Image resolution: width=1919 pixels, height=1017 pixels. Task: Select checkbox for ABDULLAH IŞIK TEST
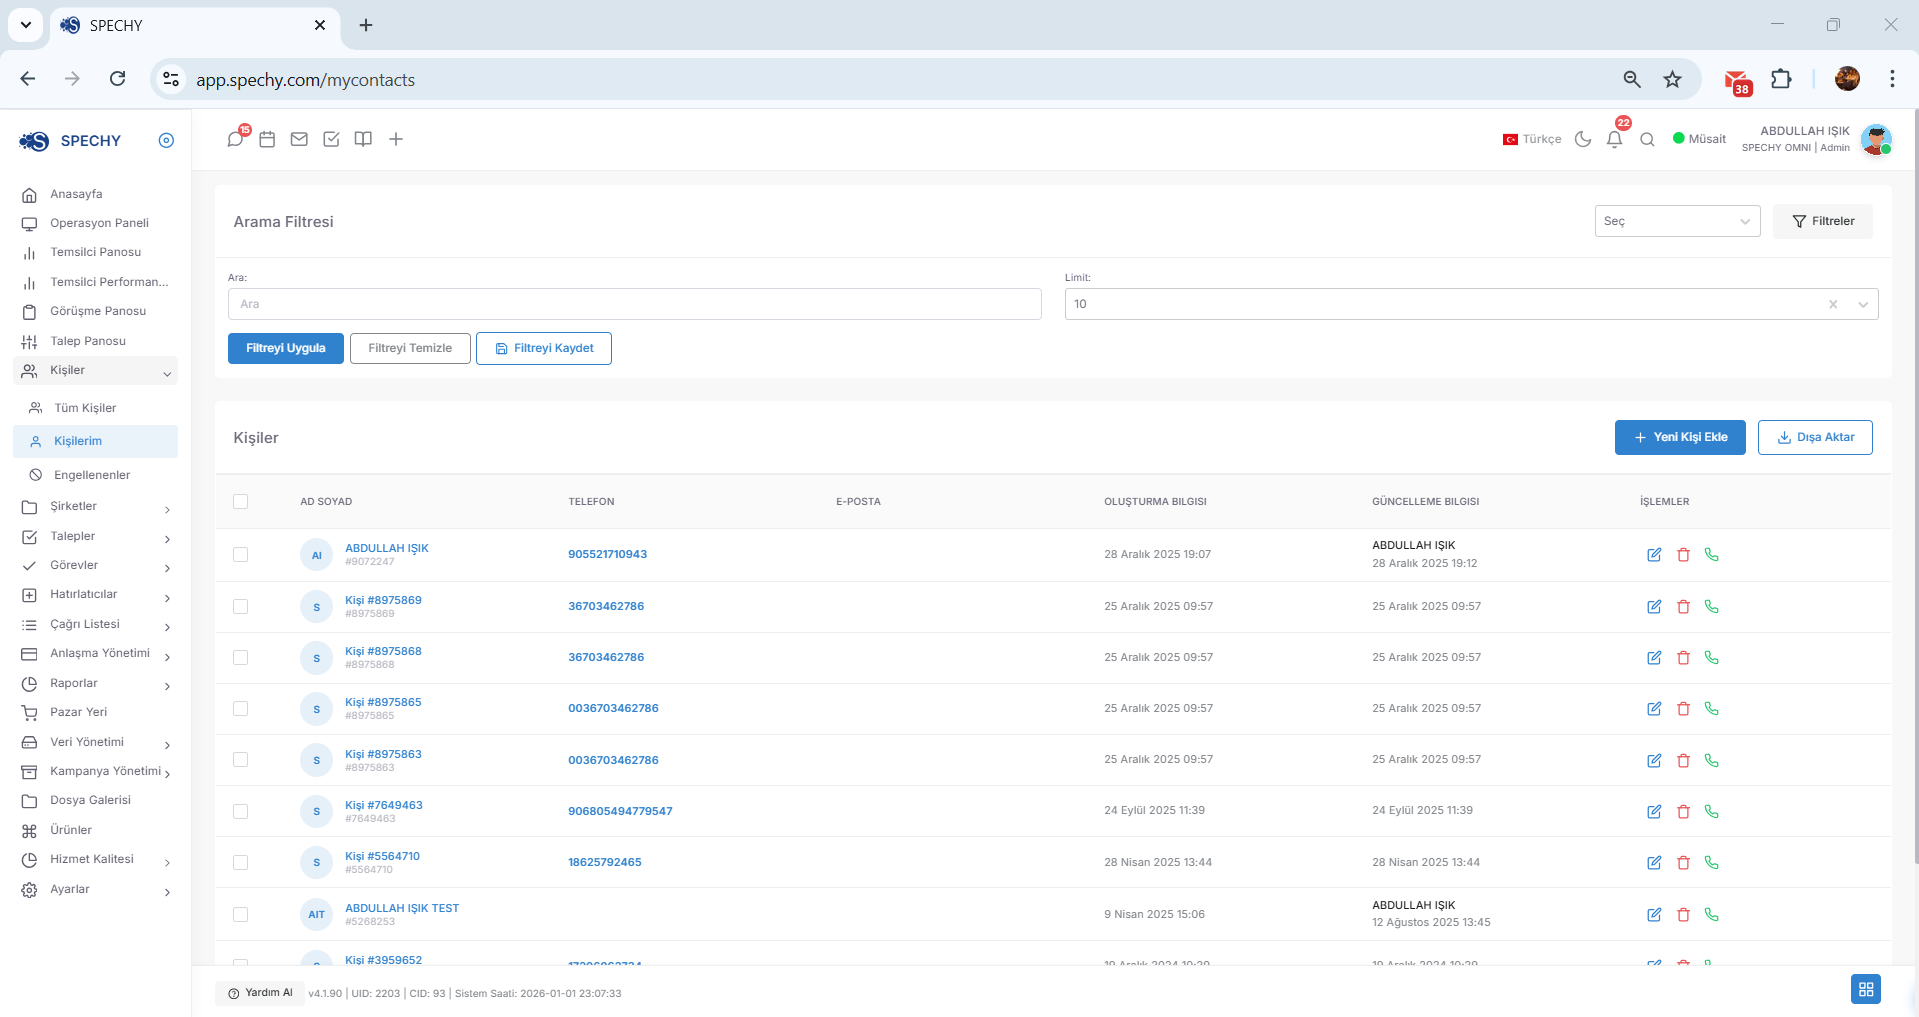point(240,914)
